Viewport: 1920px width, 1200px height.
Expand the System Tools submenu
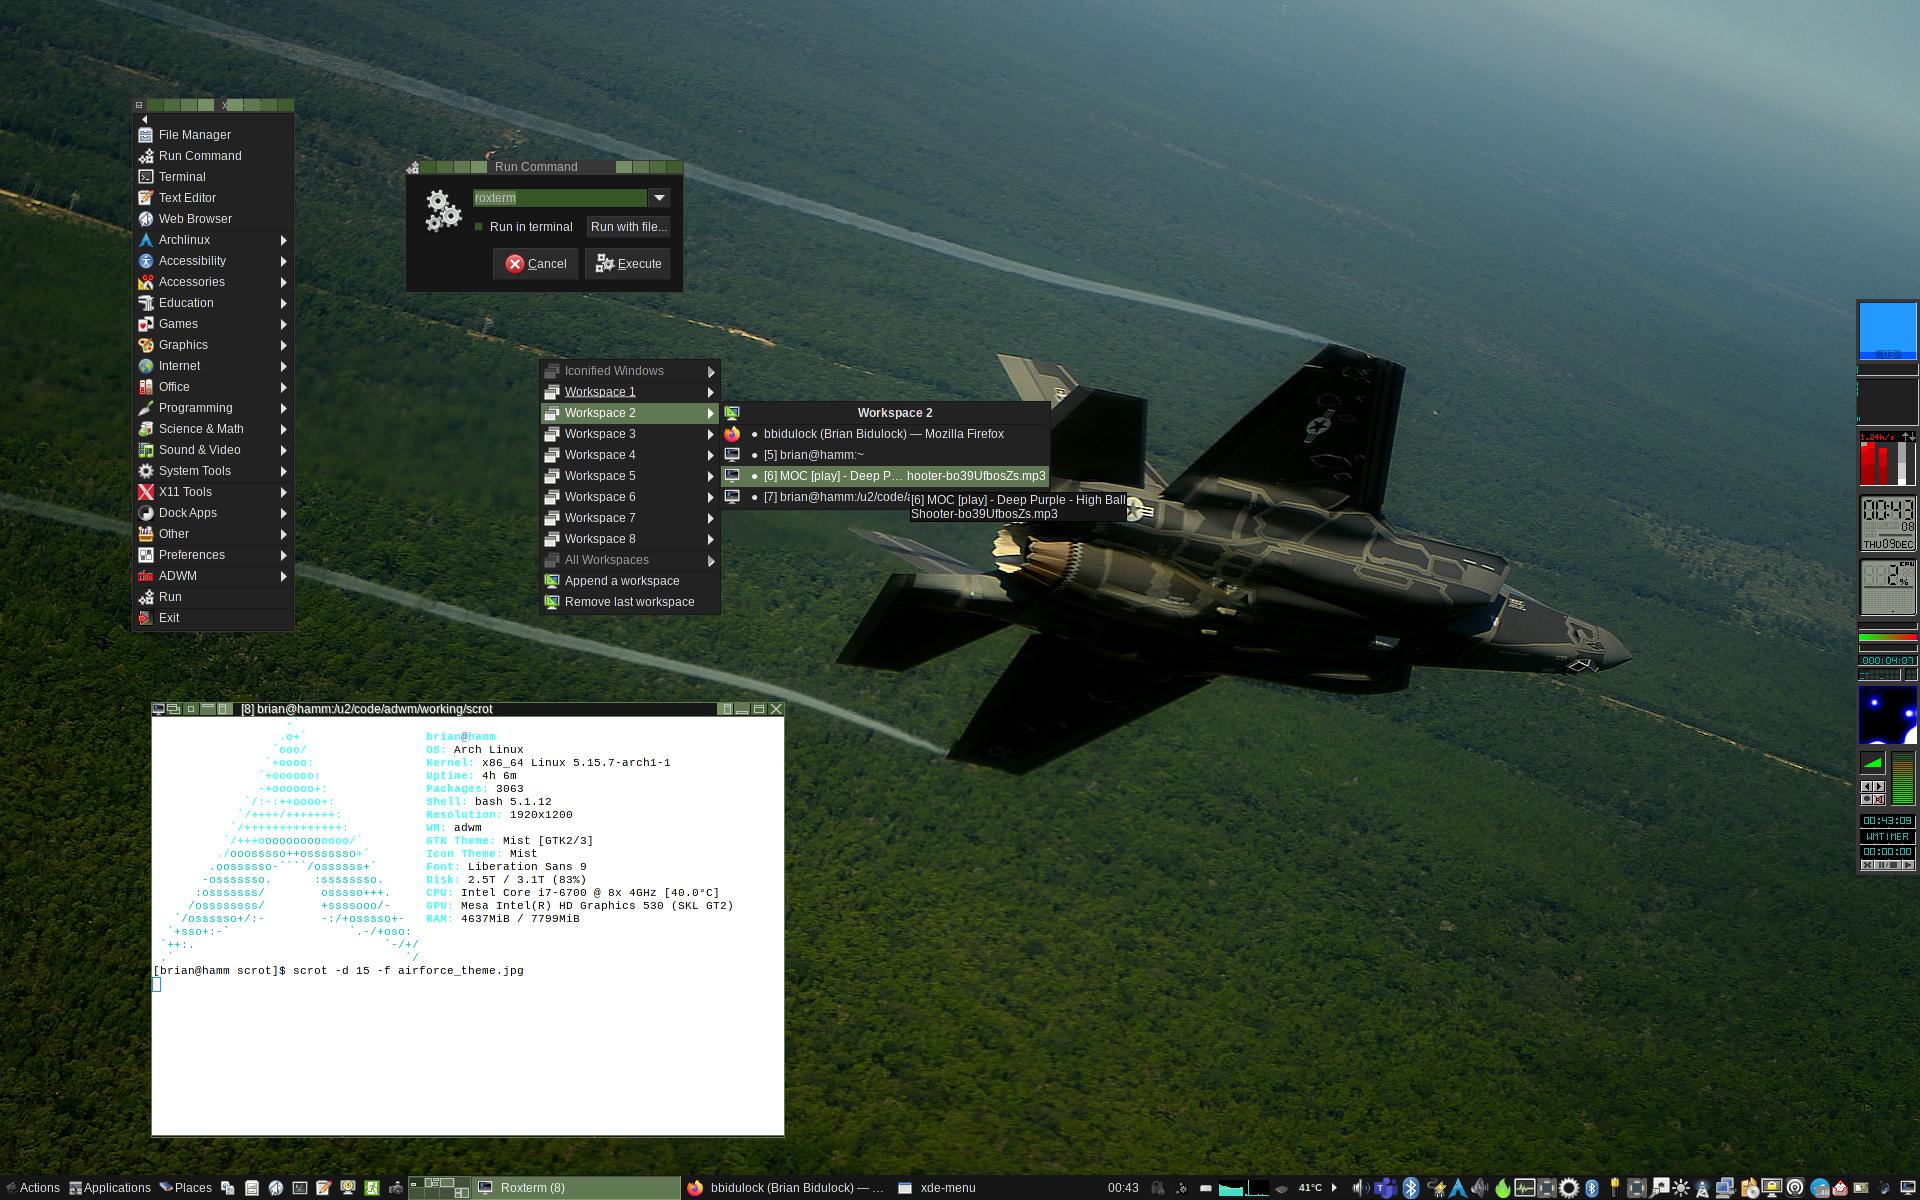click(213, 471)
